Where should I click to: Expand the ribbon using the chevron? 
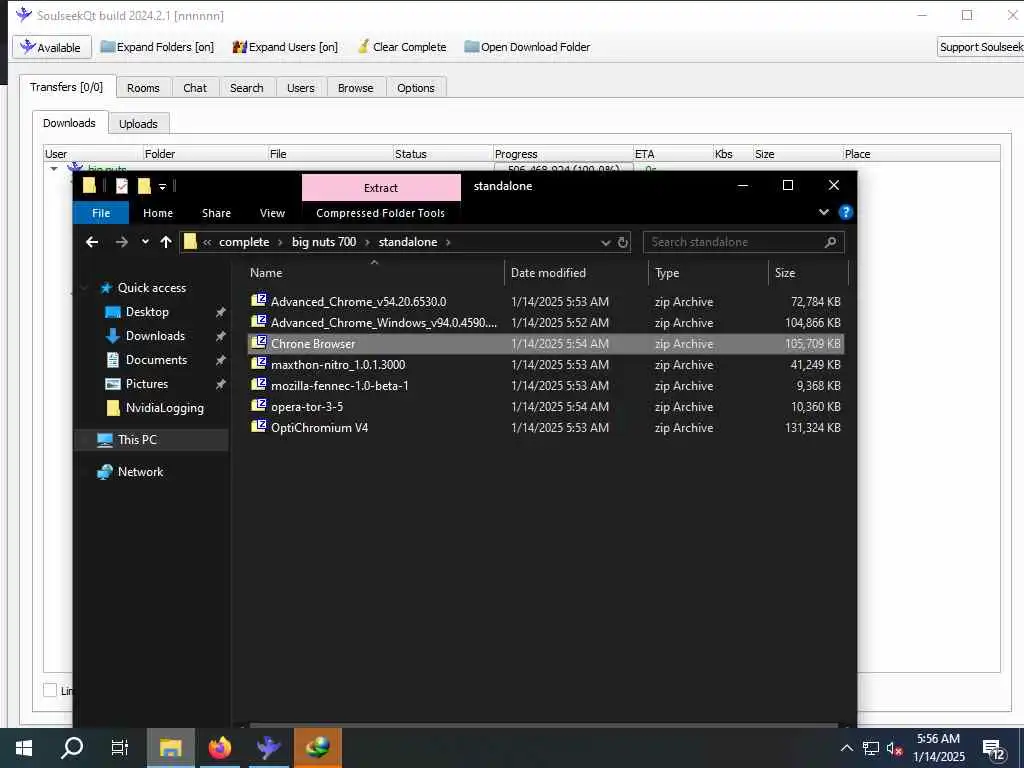[x=824, y=212]
